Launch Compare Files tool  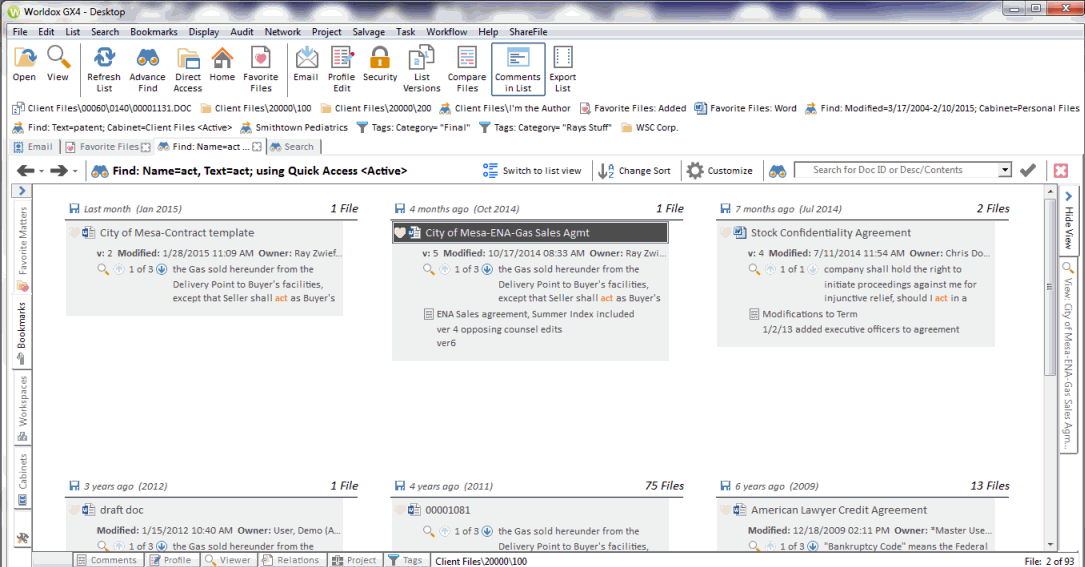(x=467, y=69)
